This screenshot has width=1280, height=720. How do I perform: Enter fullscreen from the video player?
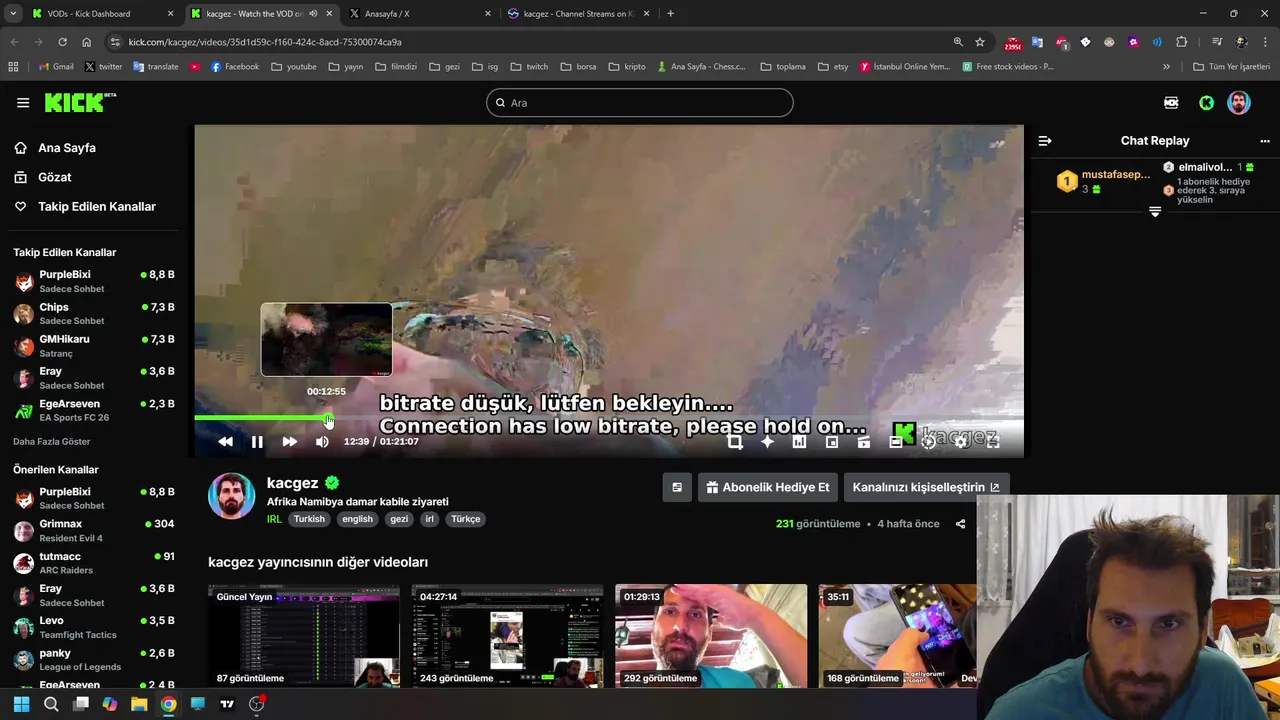[993, 441]
